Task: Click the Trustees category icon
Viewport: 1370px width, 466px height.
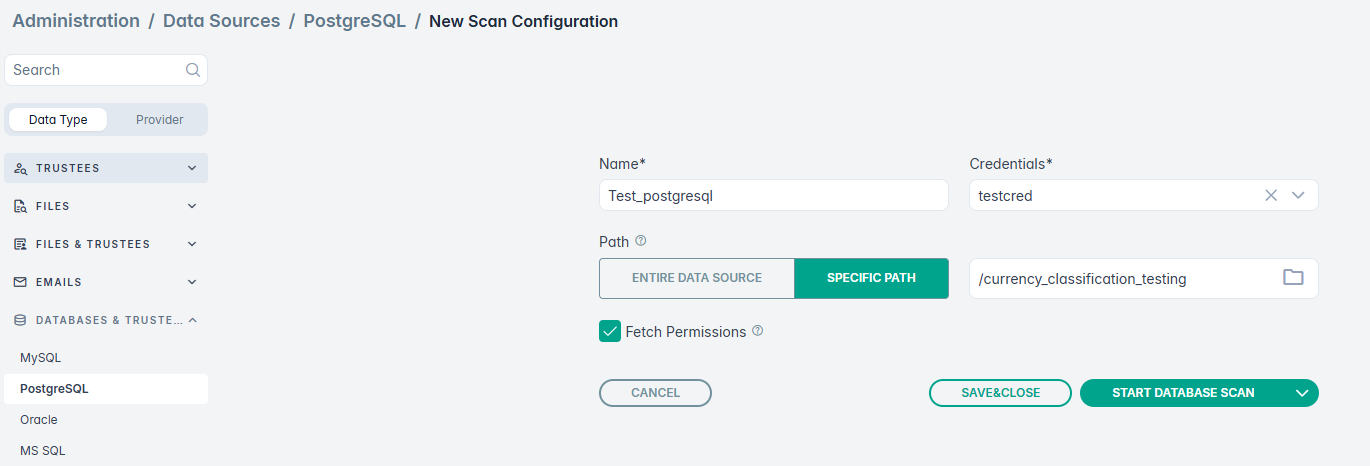Action: [x=20, y=168]
